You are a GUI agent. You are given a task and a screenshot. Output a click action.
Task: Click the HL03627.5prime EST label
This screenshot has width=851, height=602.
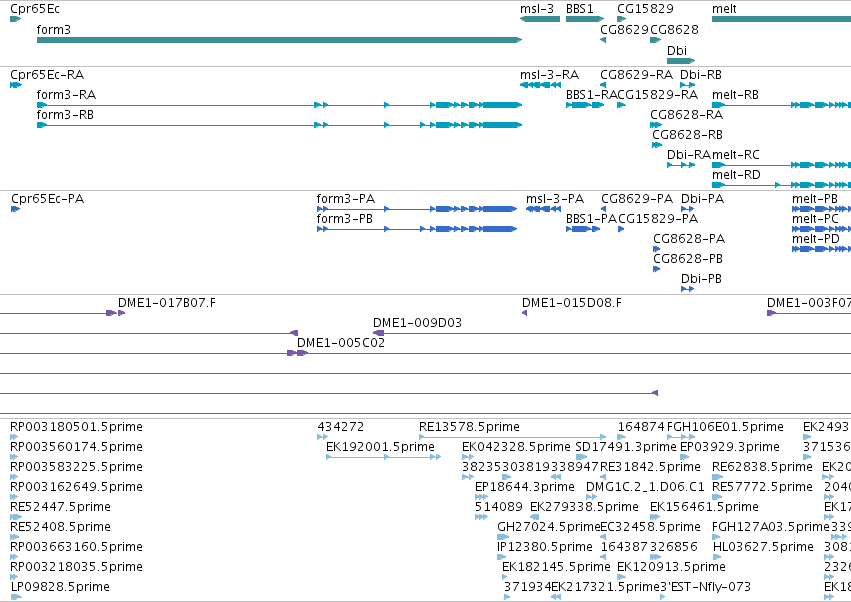pyautogui.click(x=763, y=548)
